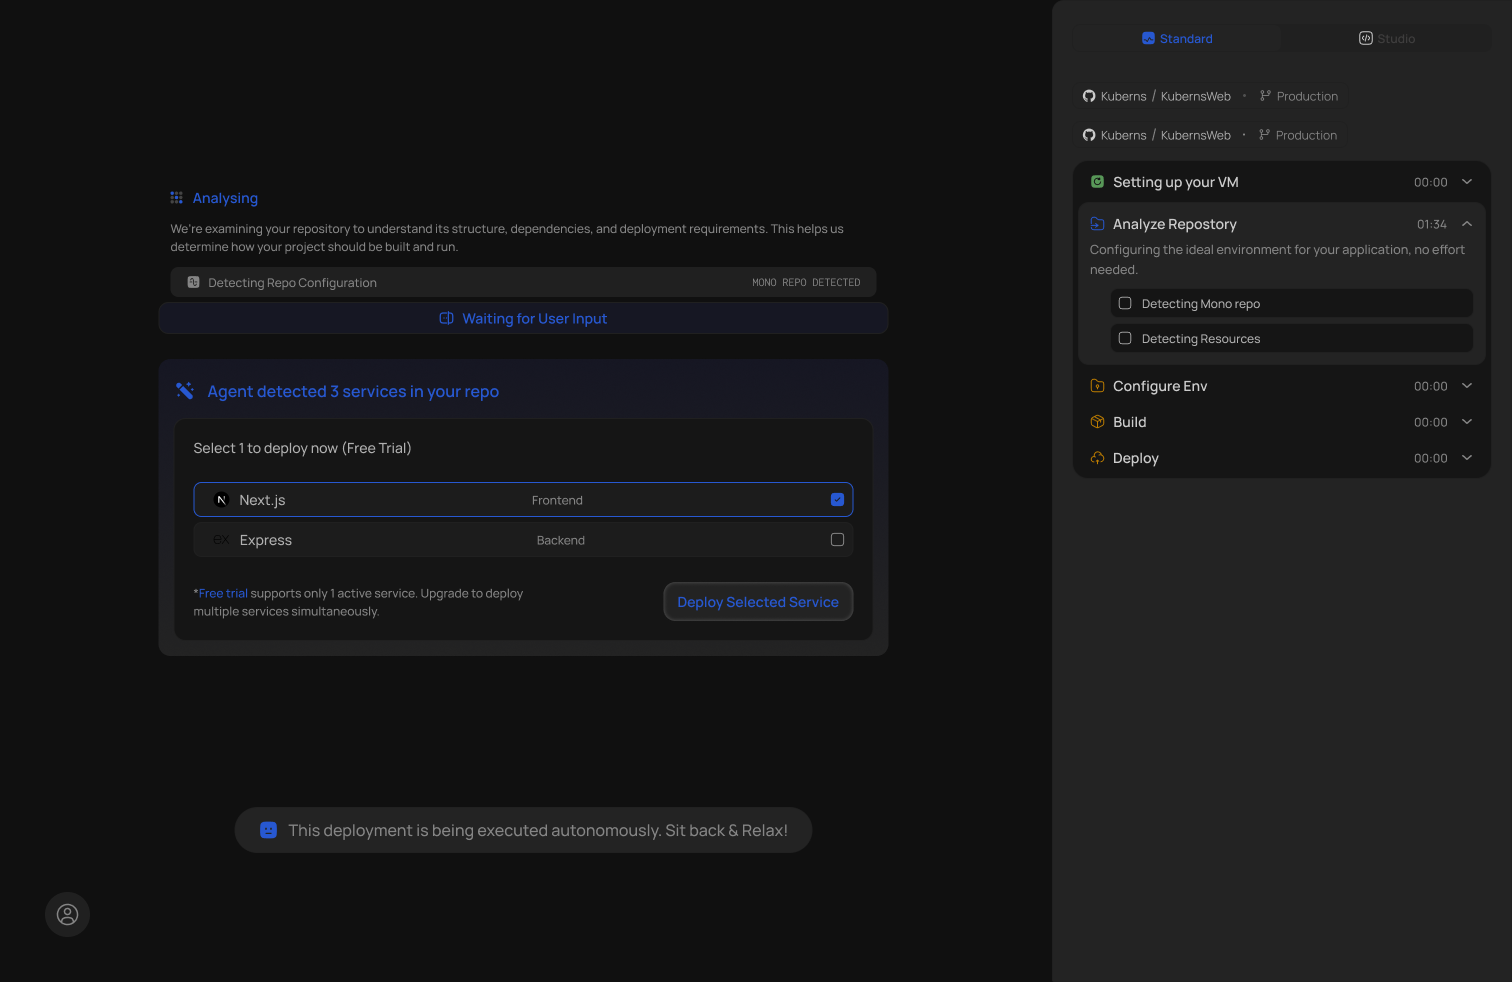Click the Detecting Repo Configuration row
The height and width of the screenshot is (982, 1512).
523,282
